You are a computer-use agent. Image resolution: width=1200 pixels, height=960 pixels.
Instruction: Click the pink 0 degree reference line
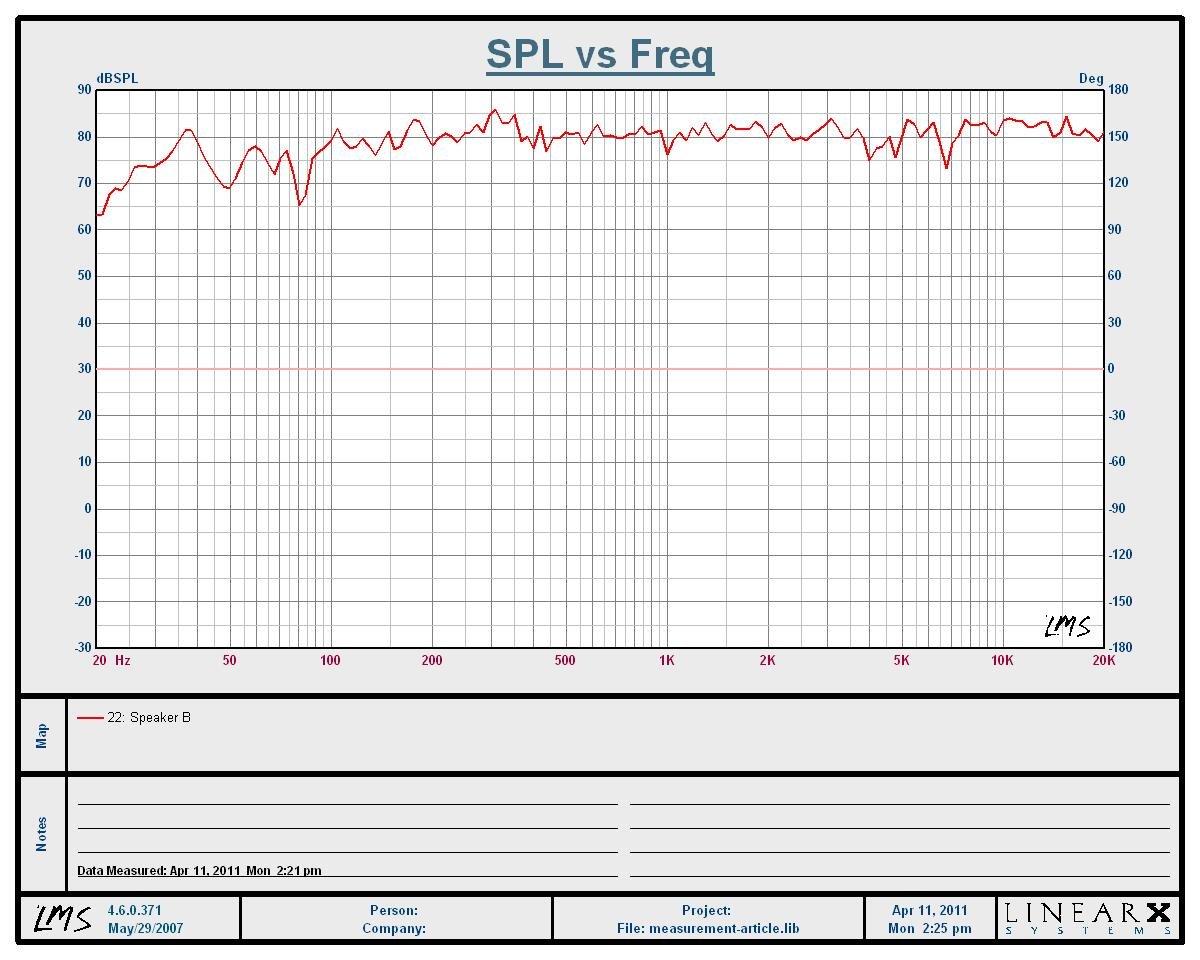600,369
